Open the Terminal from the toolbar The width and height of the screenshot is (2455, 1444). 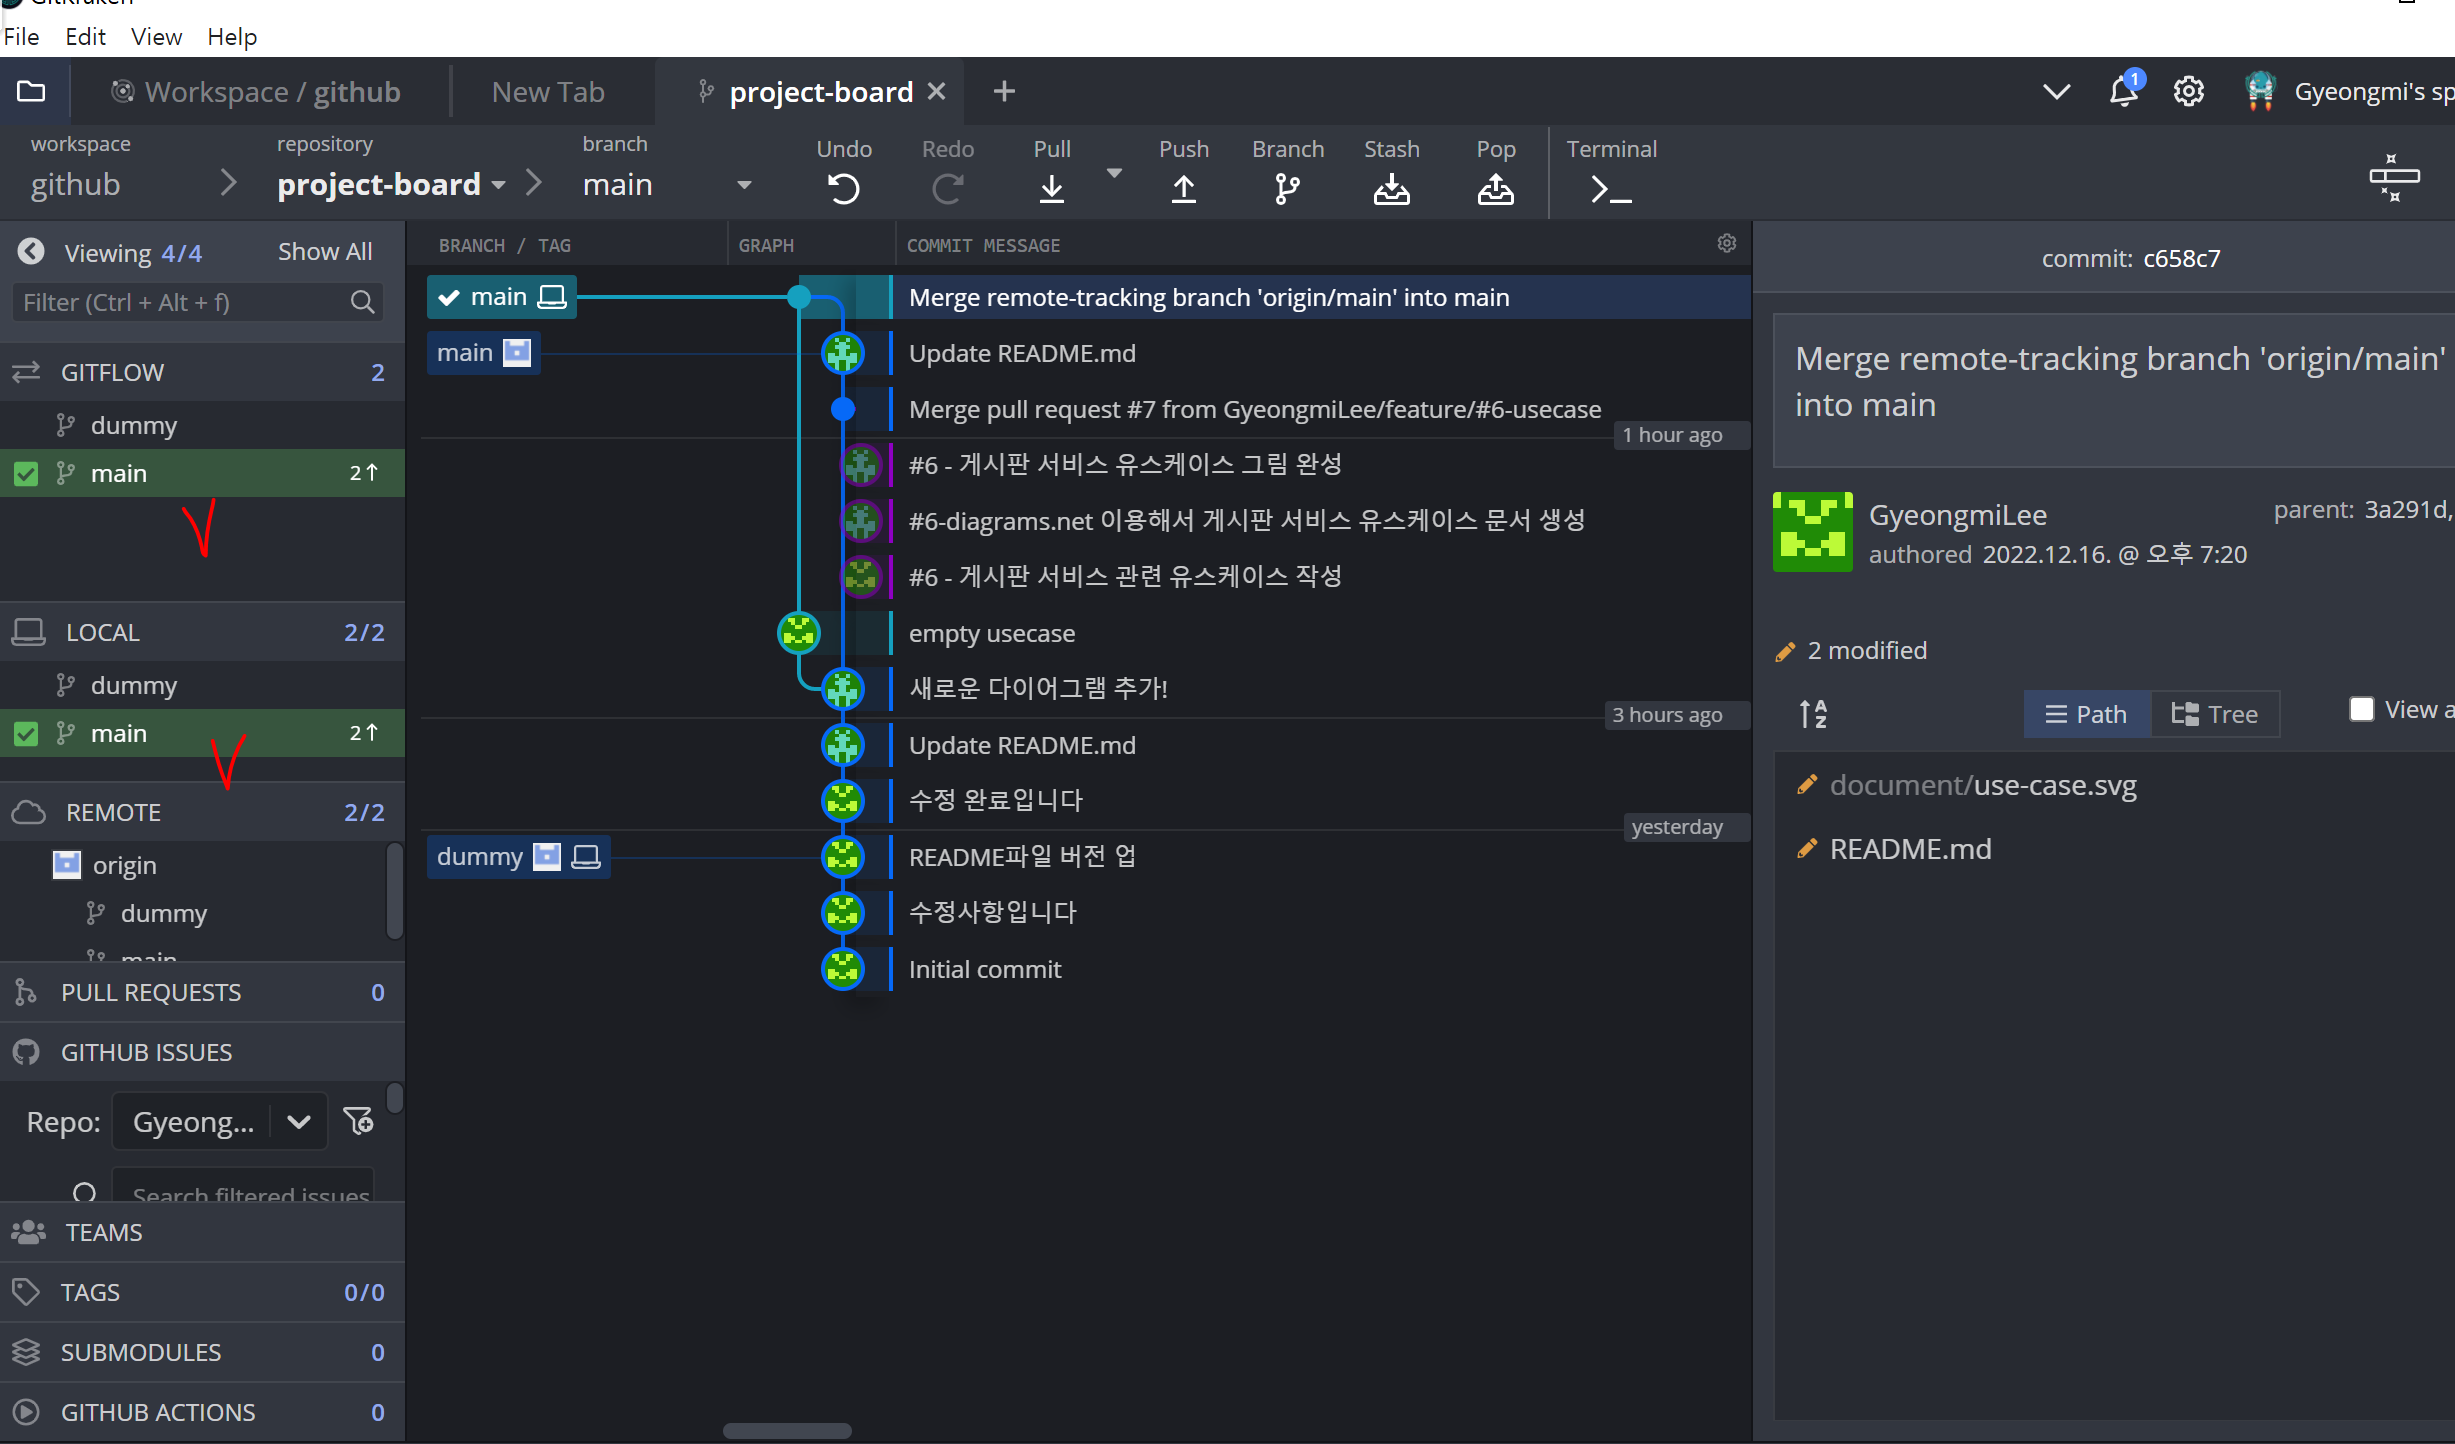[1610, 188]
